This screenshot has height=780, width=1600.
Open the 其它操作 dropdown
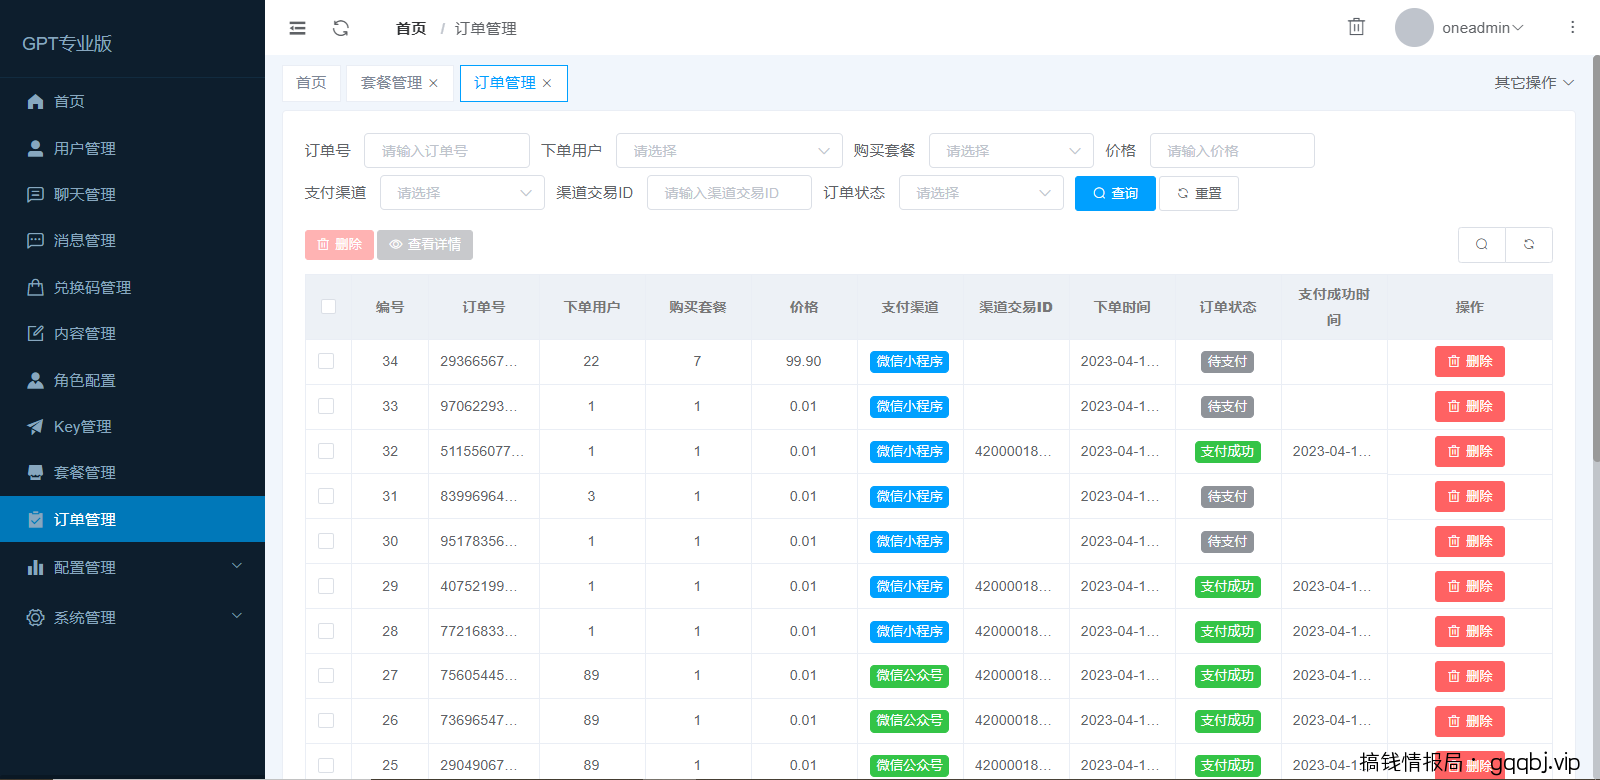point(1534,83)
